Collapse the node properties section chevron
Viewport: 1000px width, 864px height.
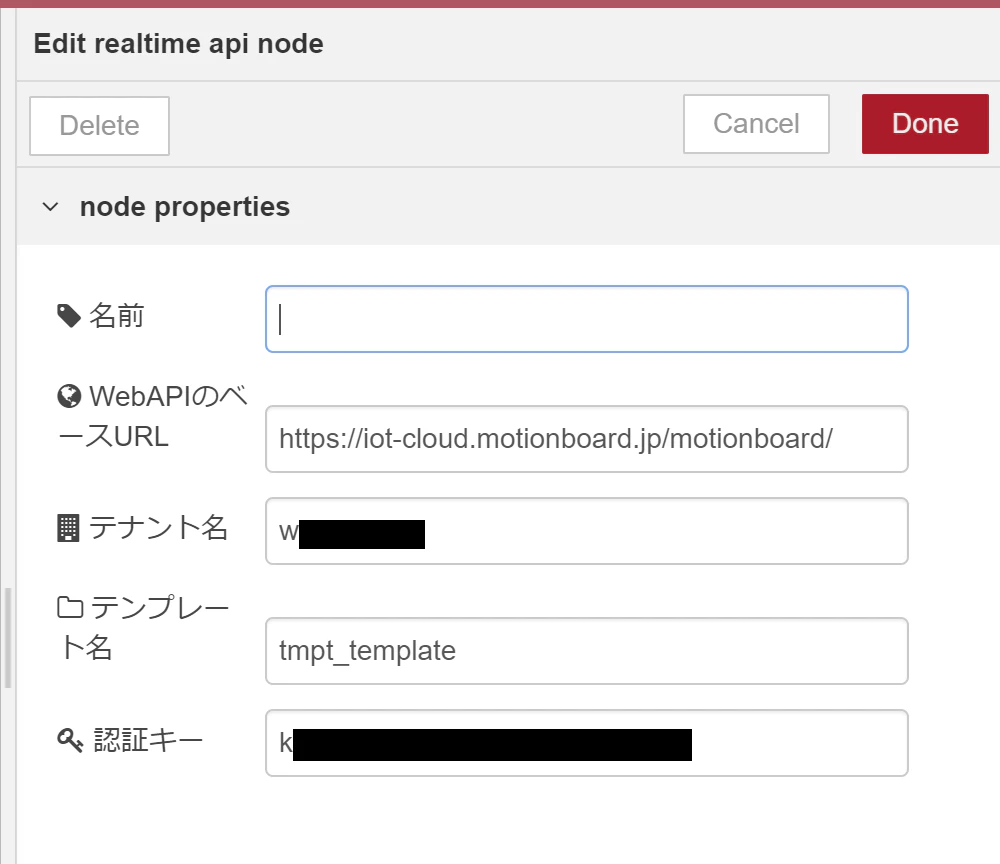[50, 207]
